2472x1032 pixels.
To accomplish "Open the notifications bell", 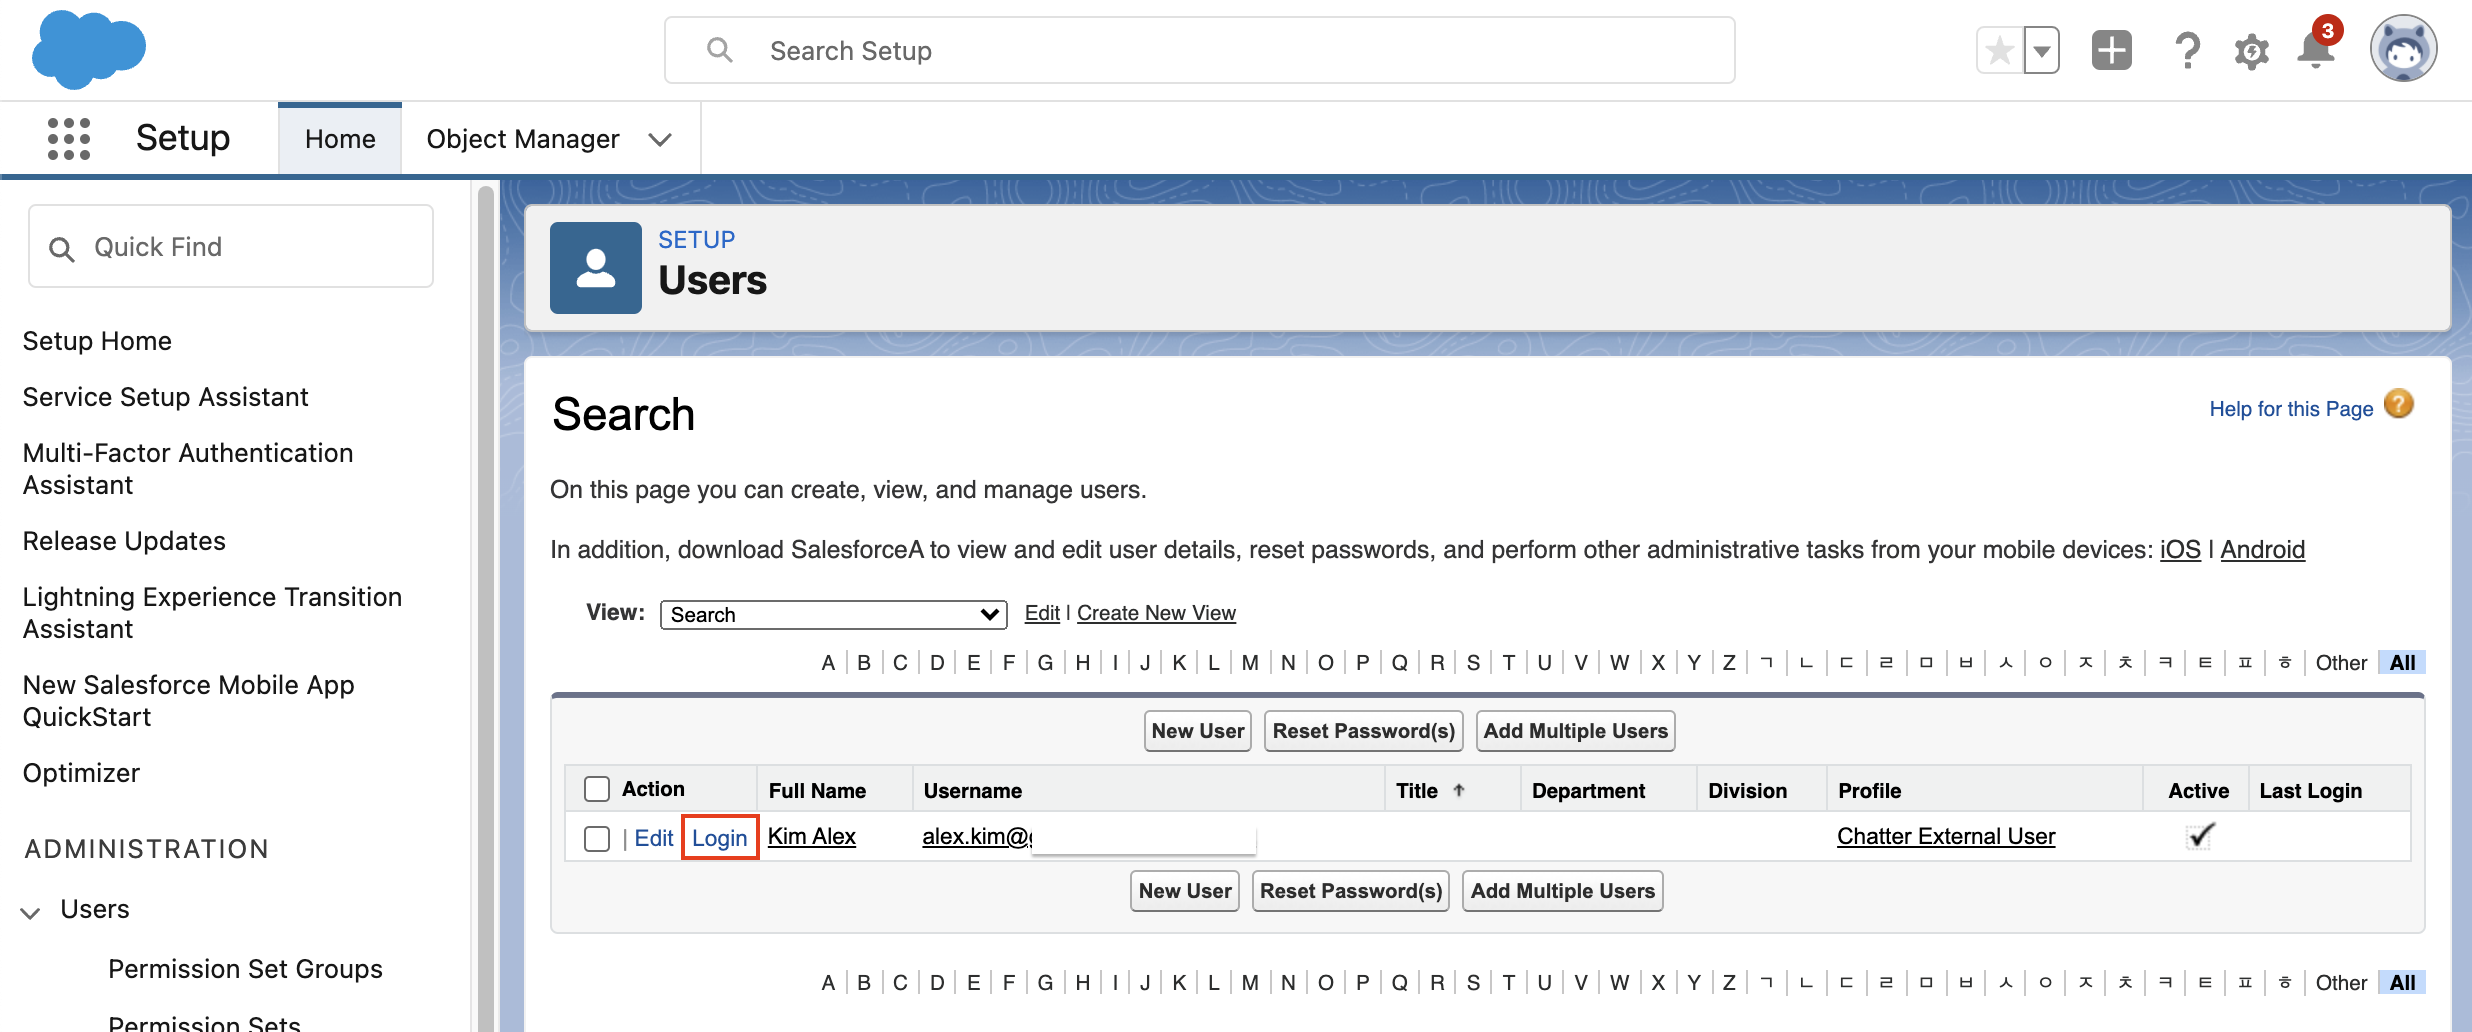I will [2315, 50].
